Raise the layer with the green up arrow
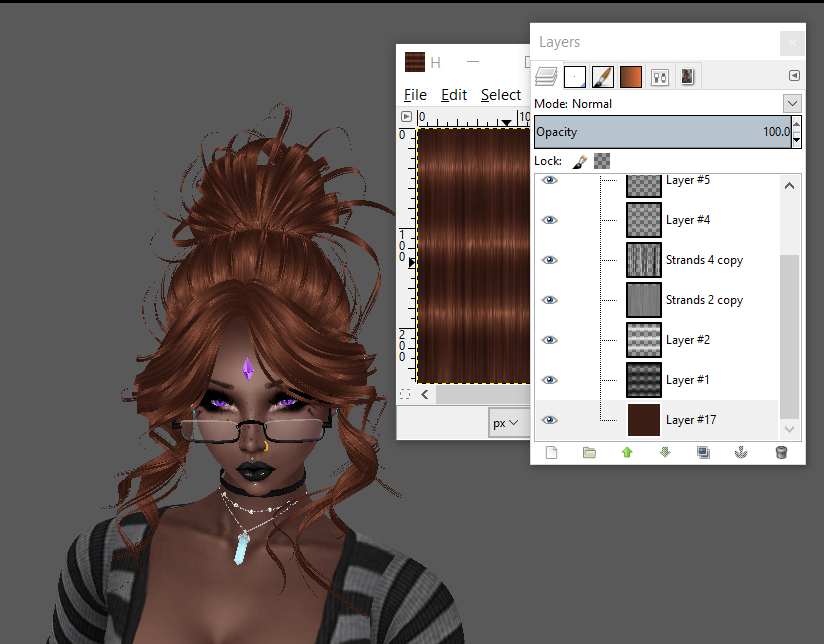 (x=627, y=453)
